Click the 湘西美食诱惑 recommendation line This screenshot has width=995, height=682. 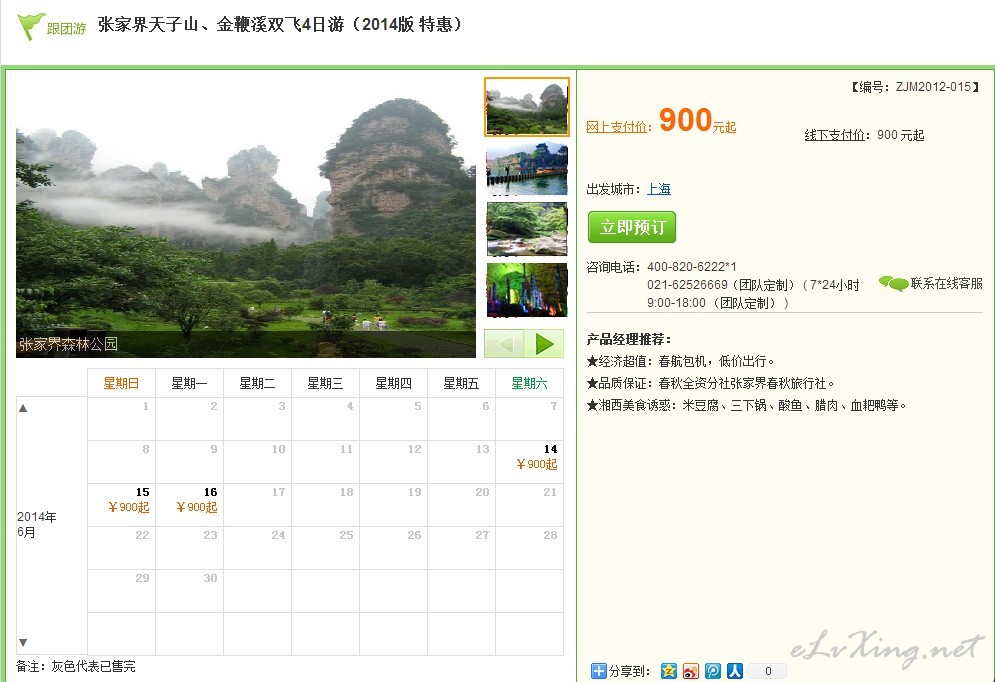pyautogui.click(x=747, y=405)
